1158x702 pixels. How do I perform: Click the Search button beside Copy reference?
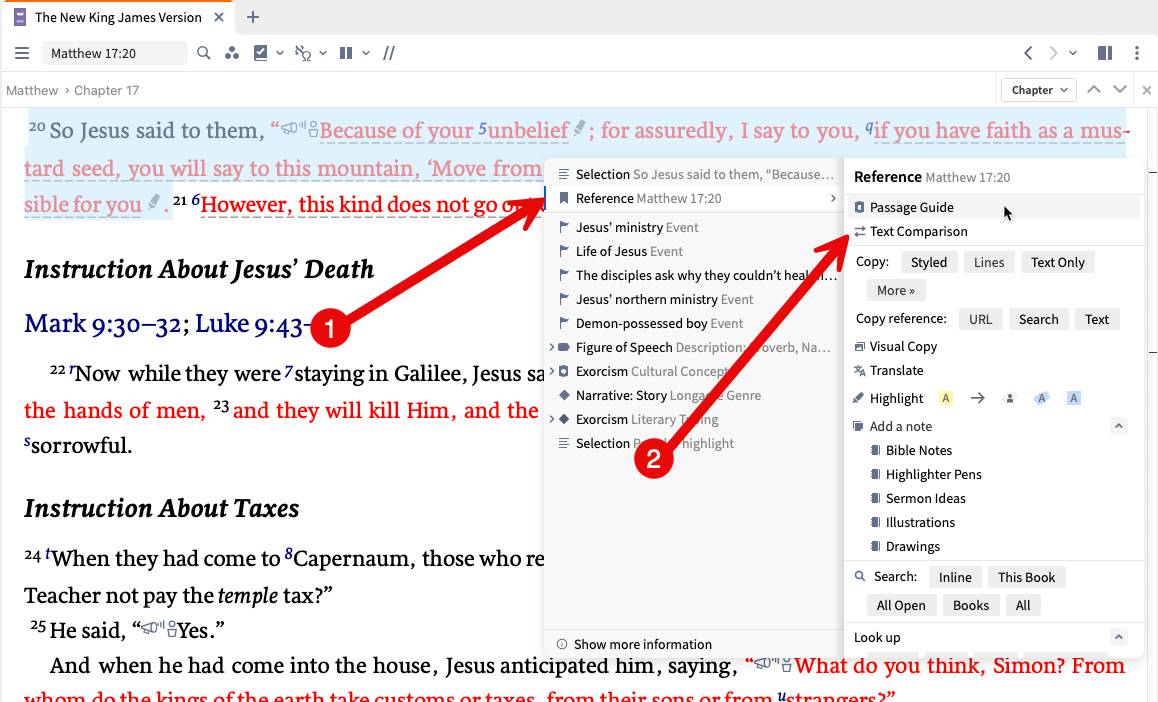click(x=1038, y=319)
